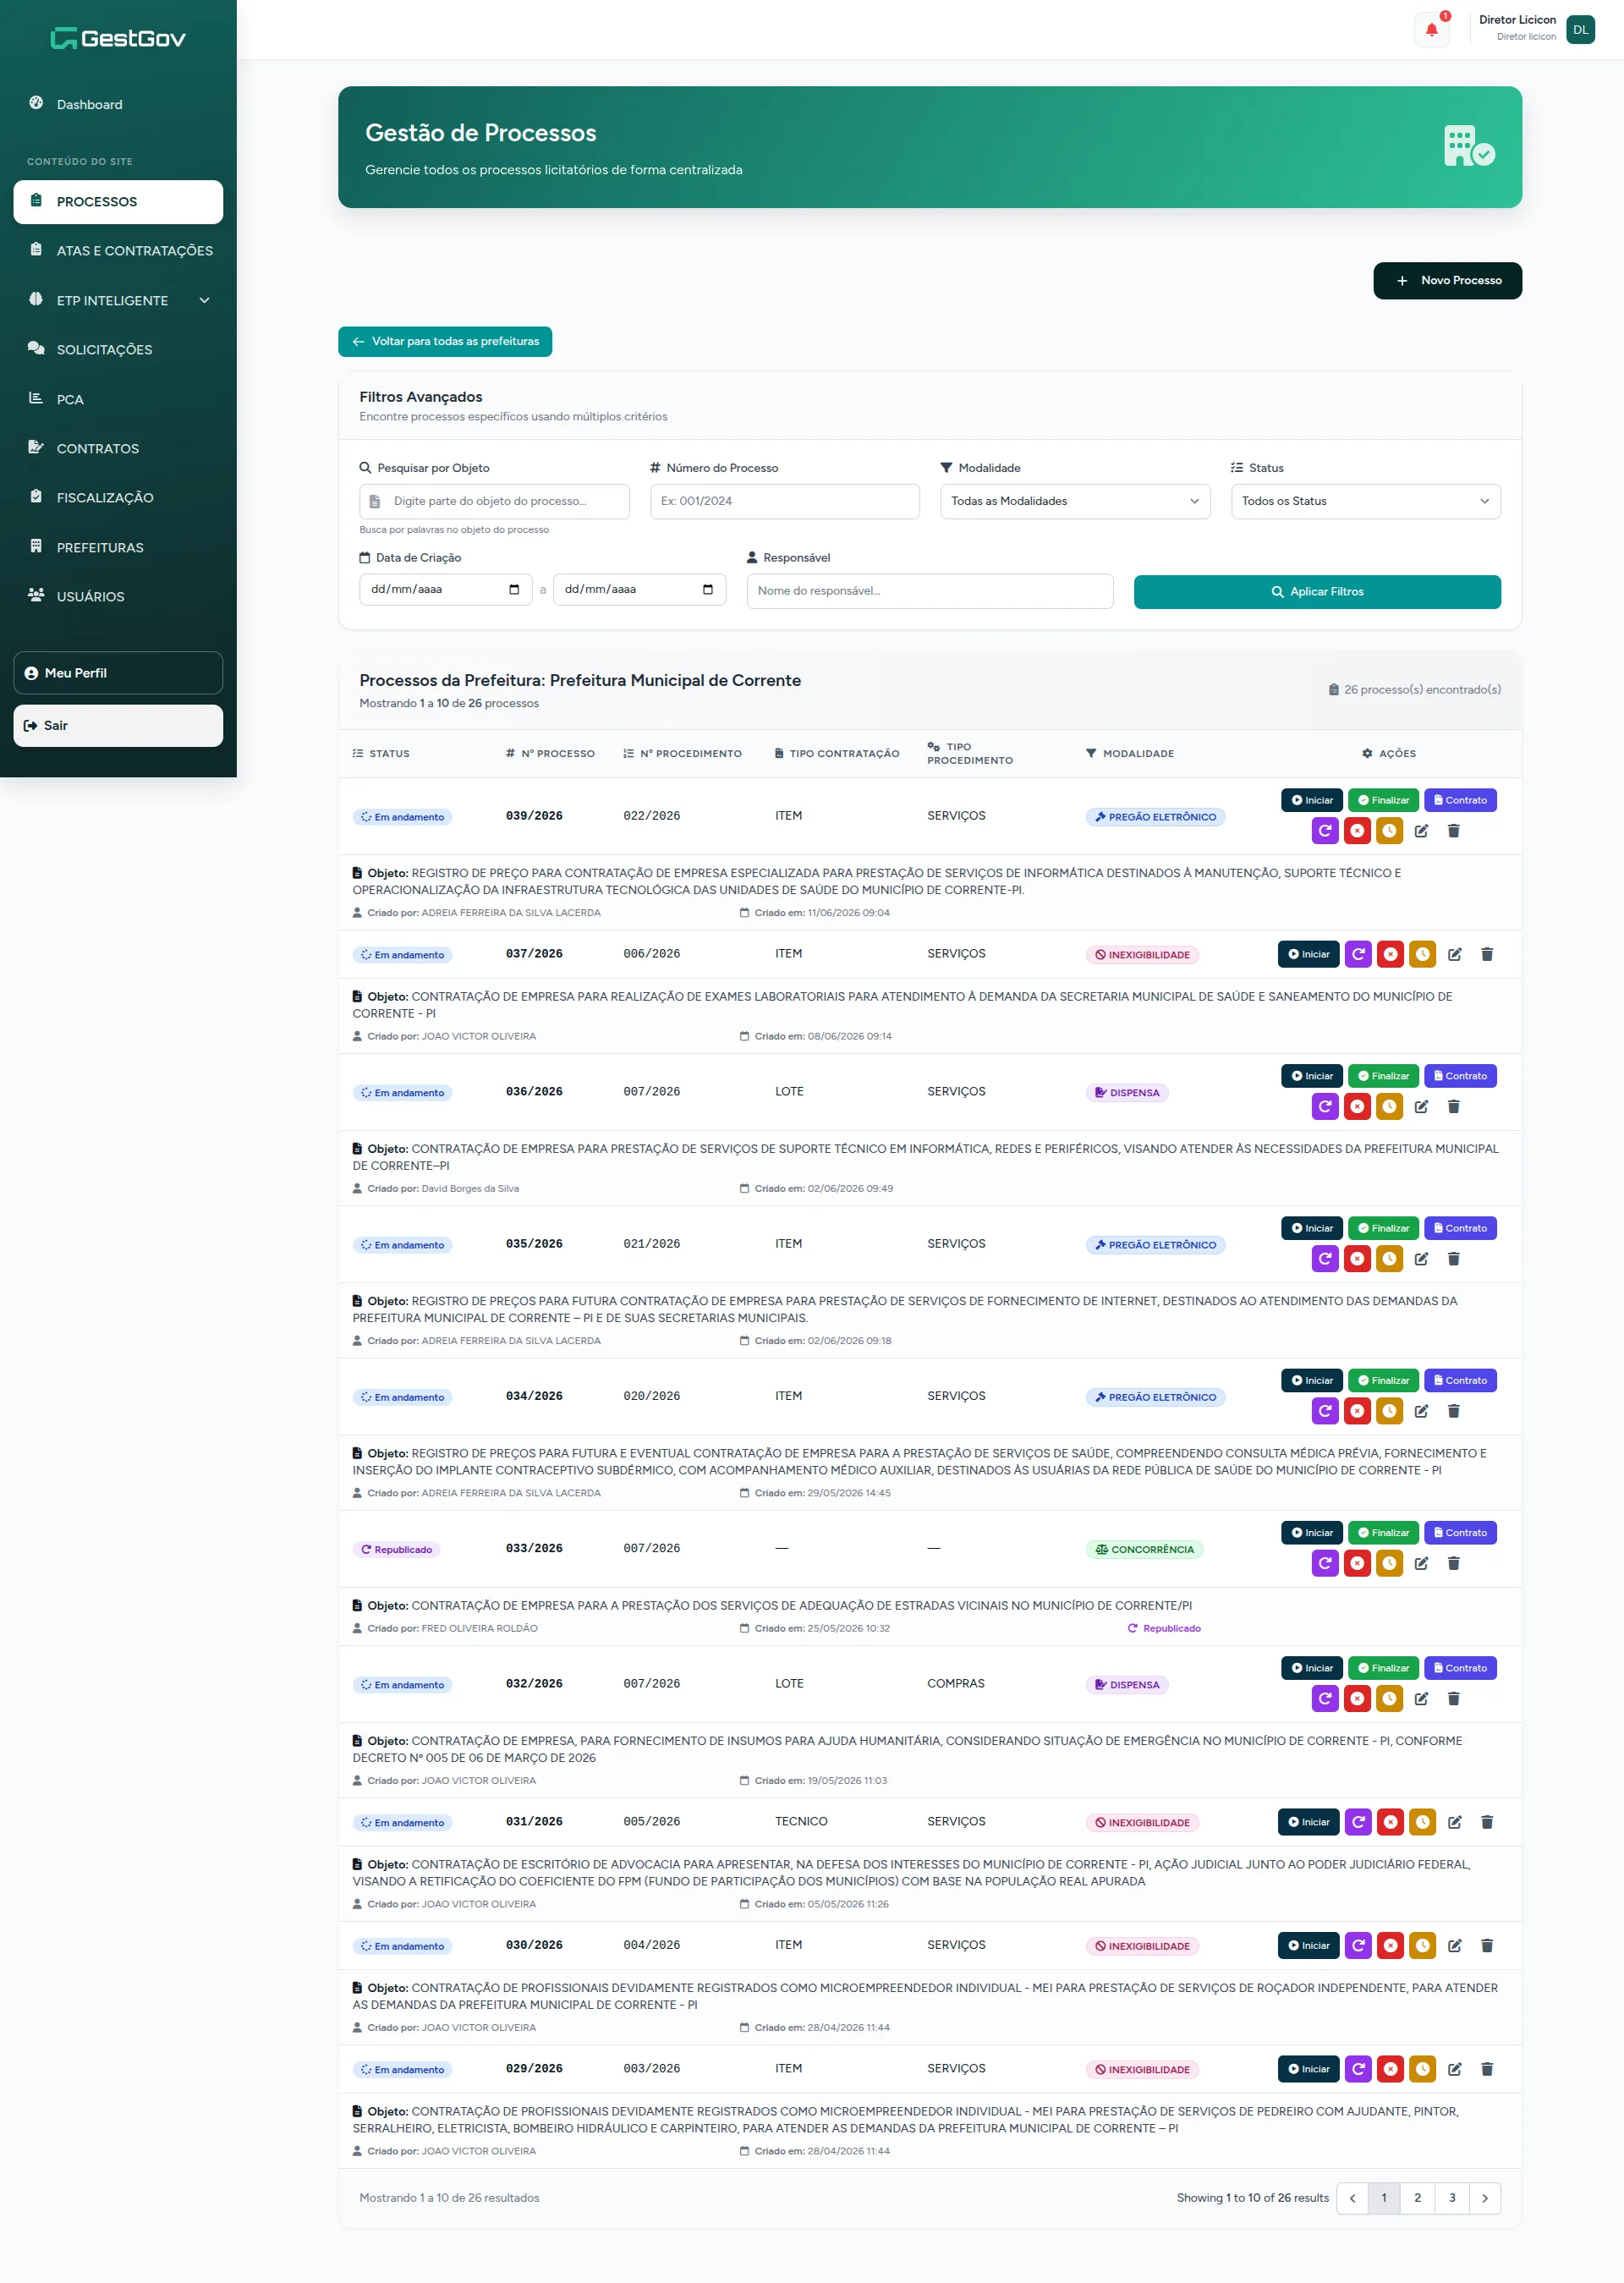Go to Contratos in sidebar
This screenshot has width=1624, height=2283.
point(118,448)
